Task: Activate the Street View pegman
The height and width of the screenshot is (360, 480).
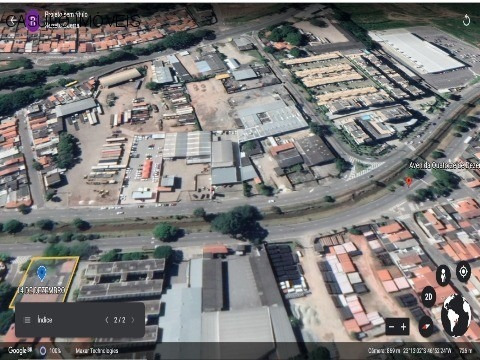Action: tap(443, 275)
